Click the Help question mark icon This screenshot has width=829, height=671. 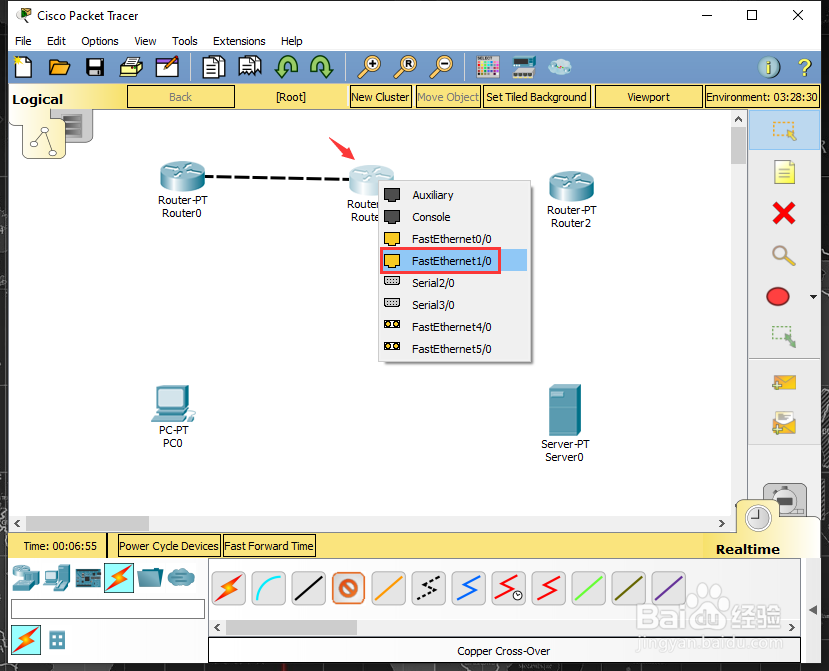pyautogui.click(x=804, y=67)
